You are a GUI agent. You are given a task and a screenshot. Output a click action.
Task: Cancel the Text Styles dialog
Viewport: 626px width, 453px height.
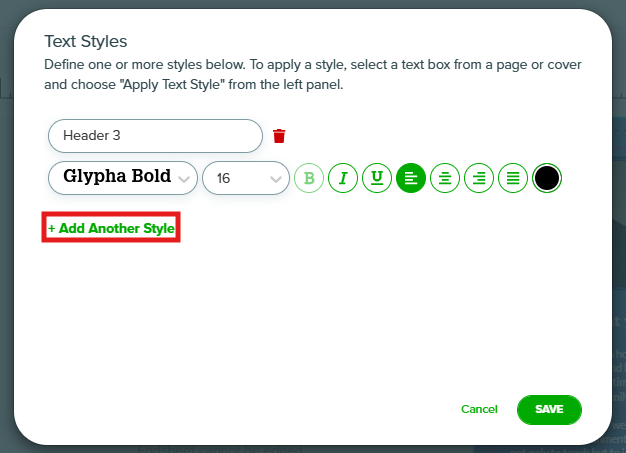[479, 409]
